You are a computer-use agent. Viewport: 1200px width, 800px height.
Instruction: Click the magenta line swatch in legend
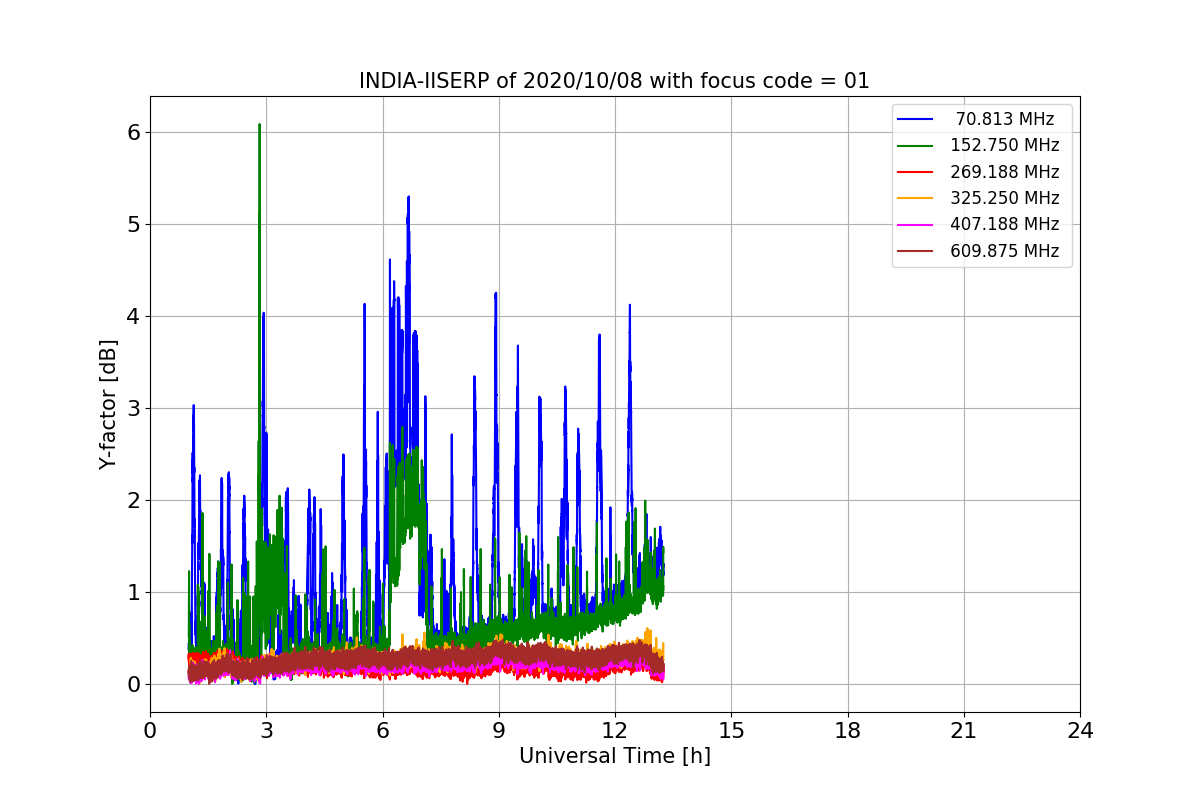pos(915,225)
